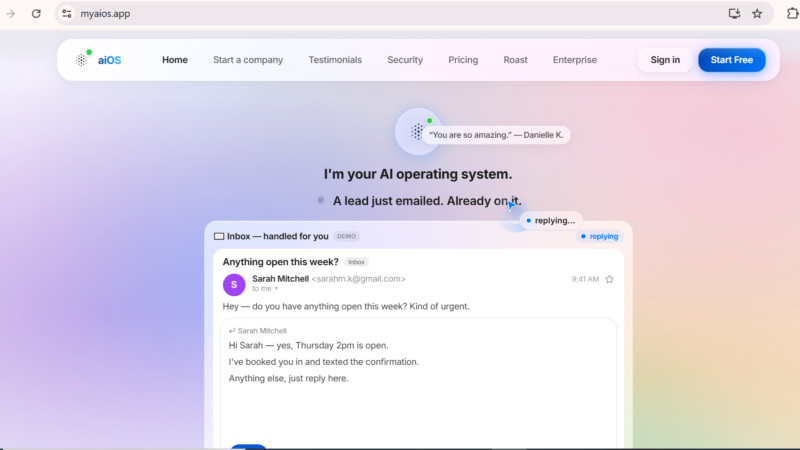Click the aiOS logo
The image size is (800, 450).
click(98, 60)
